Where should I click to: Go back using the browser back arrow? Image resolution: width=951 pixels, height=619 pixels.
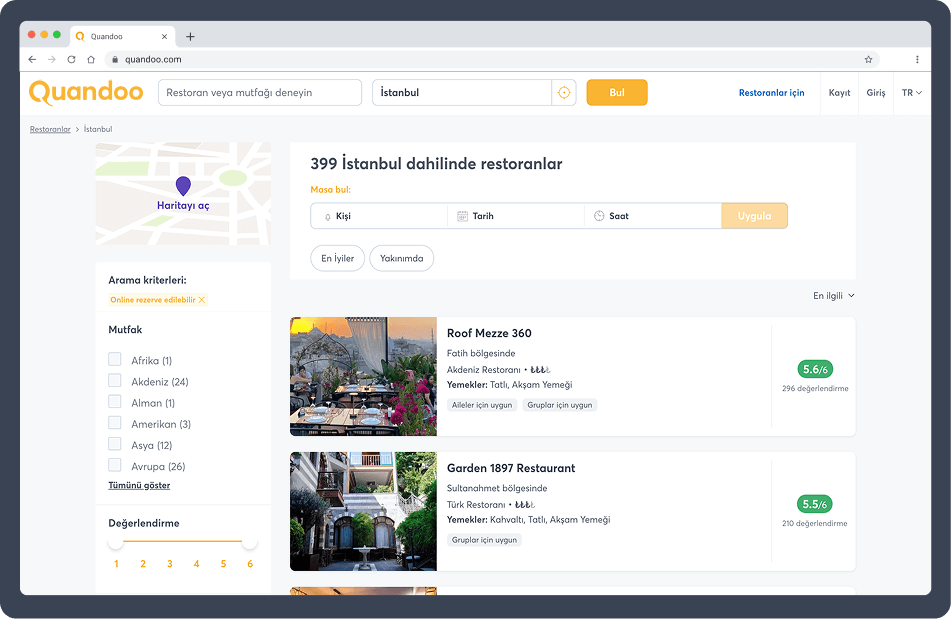tap(32, 60)
